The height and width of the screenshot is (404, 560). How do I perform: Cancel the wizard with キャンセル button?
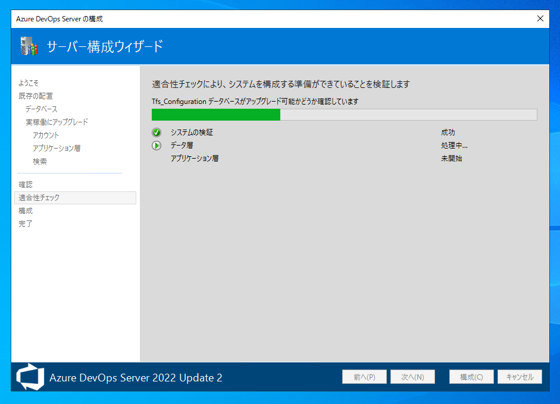[x=520, y=377]
